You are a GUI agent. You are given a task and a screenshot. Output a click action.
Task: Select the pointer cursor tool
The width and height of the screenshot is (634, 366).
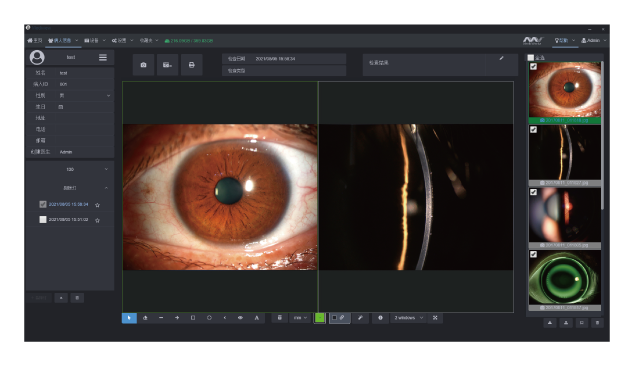[x=129, y=318]
